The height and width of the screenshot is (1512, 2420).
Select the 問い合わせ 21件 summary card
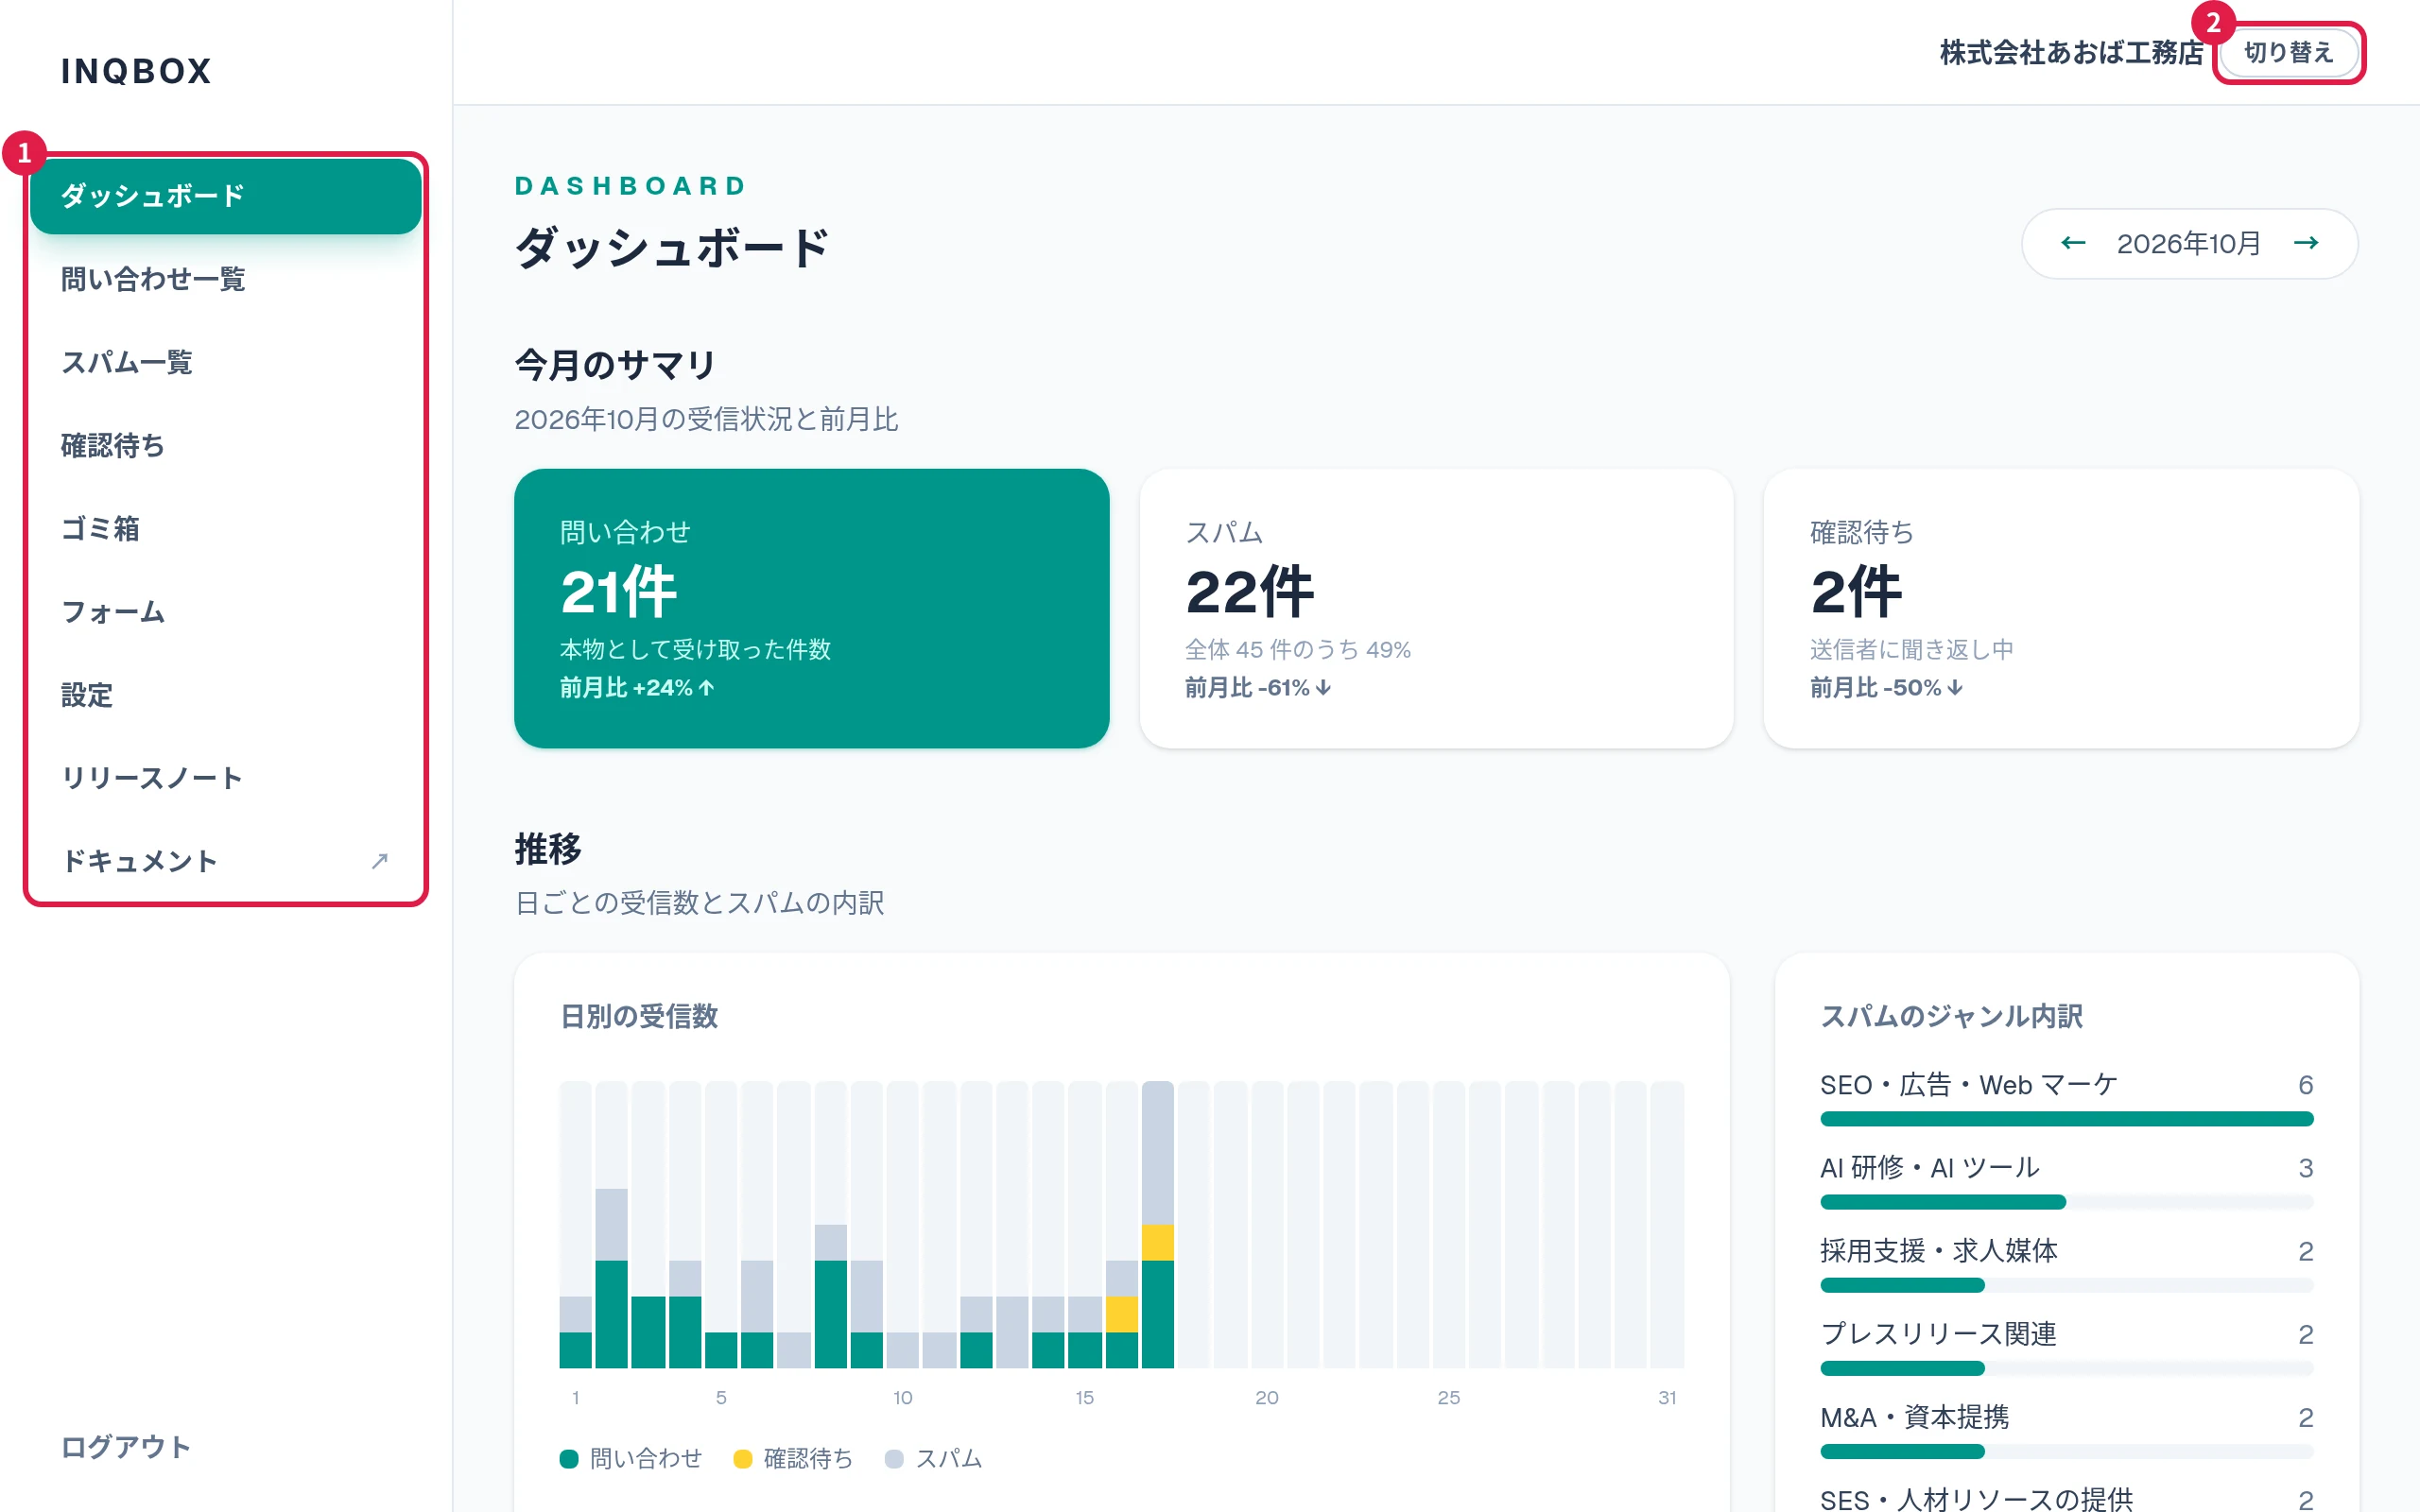pos(811,608)
